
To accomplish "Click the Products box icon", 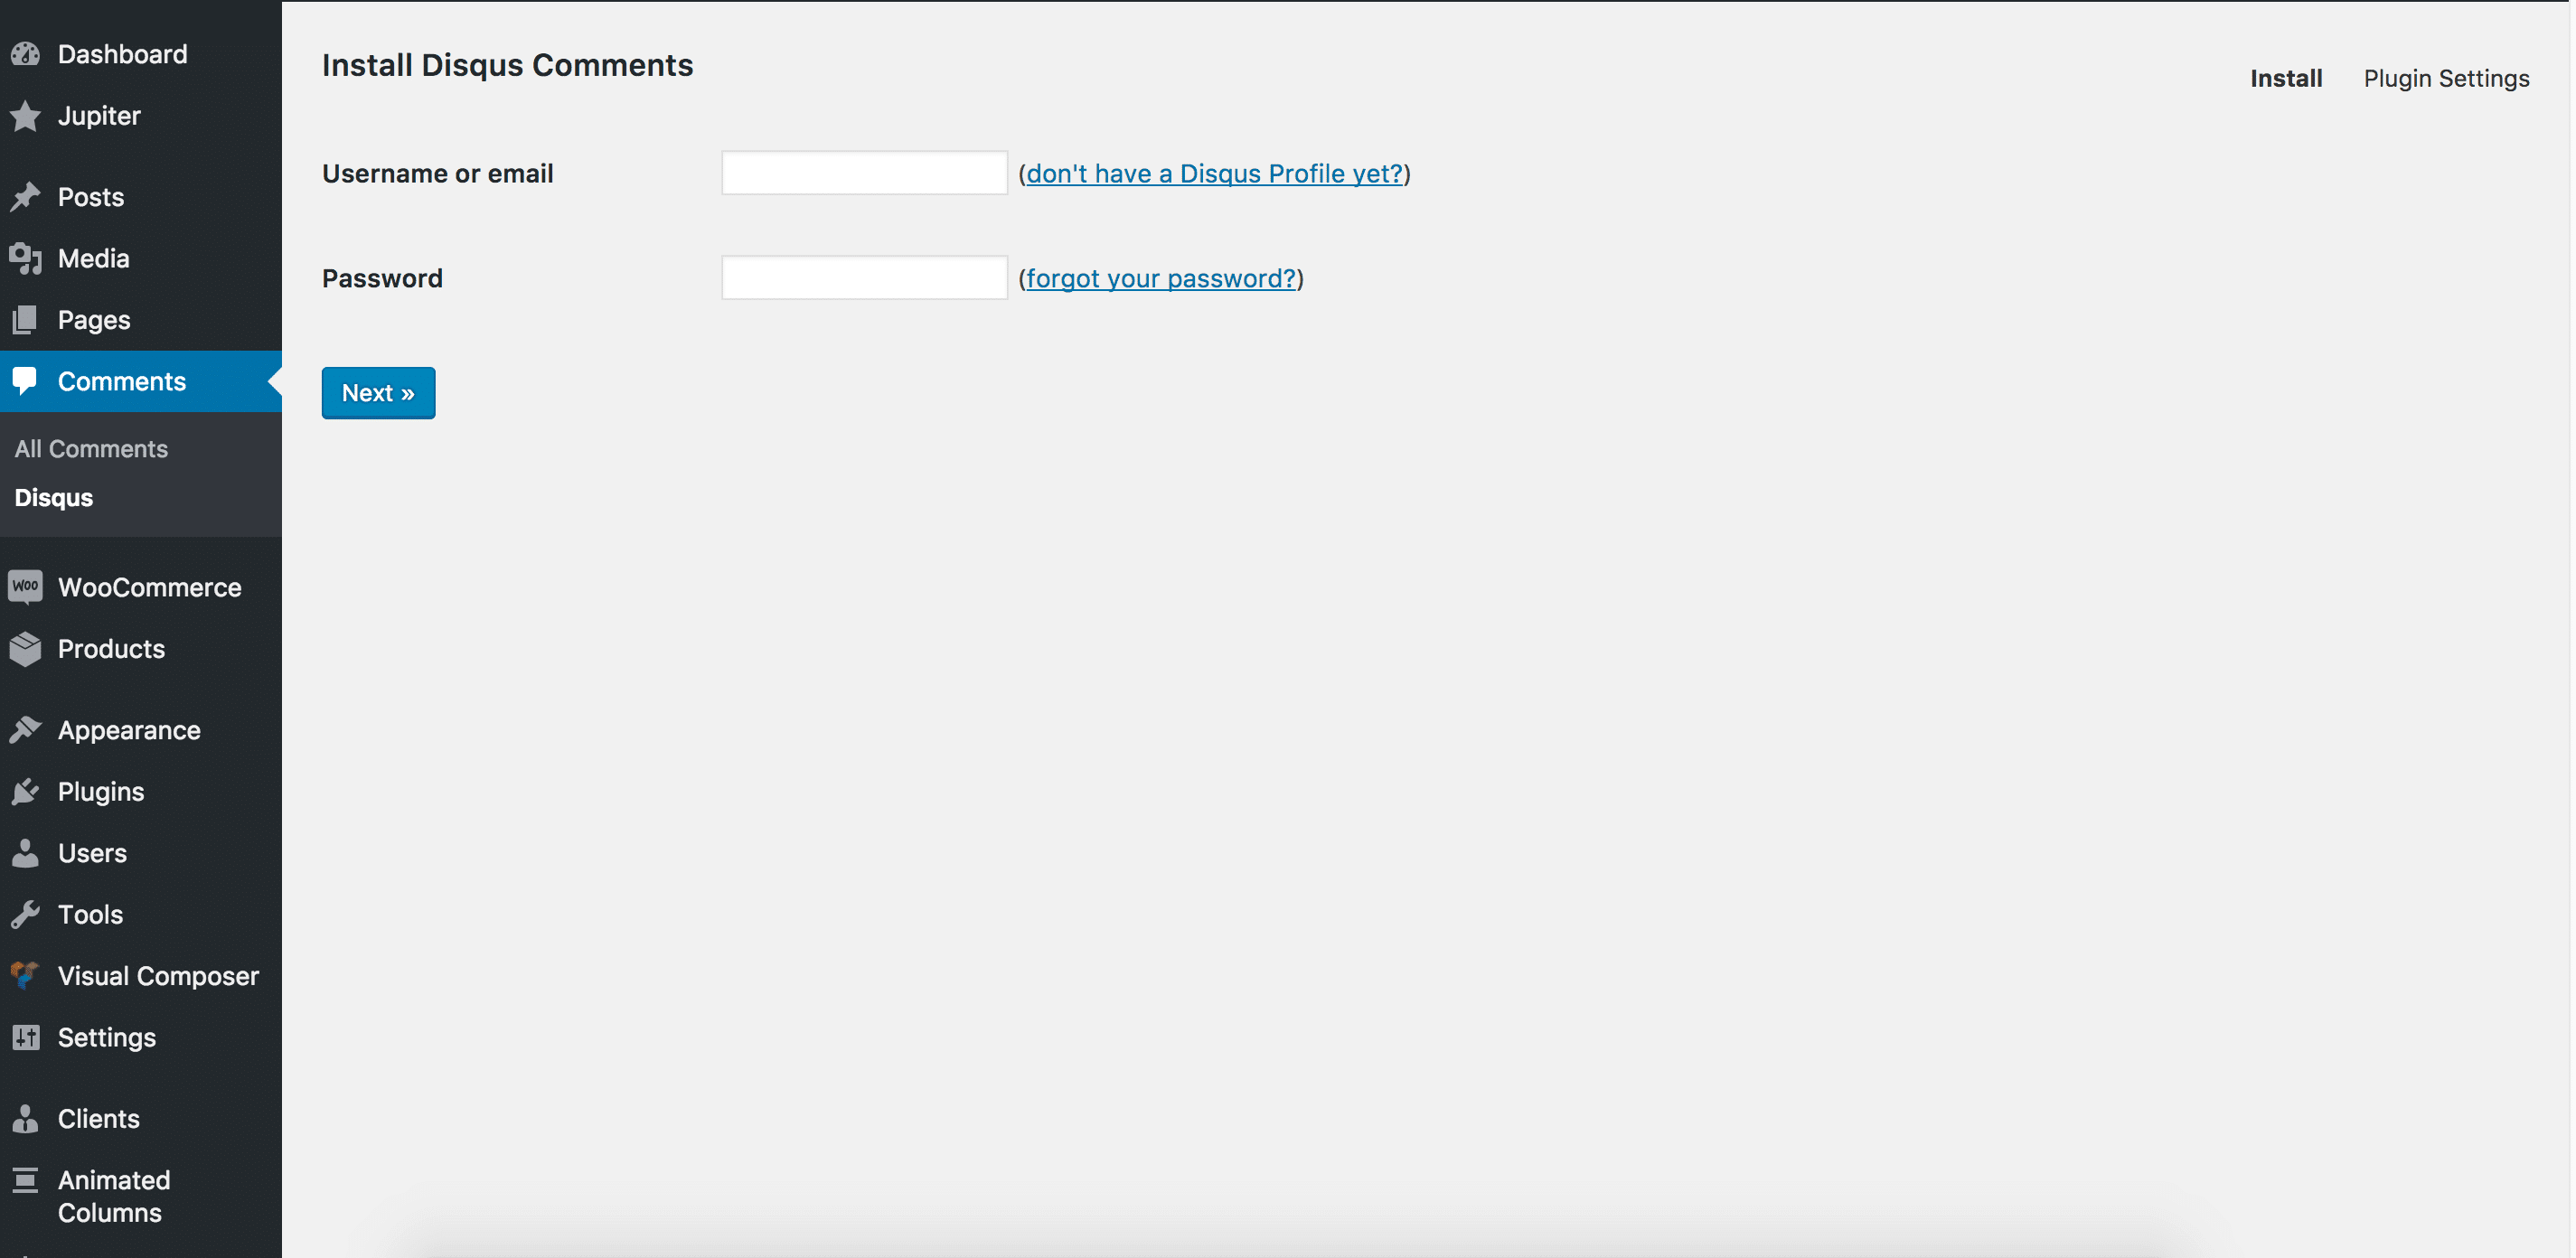I will click(25, 649).
